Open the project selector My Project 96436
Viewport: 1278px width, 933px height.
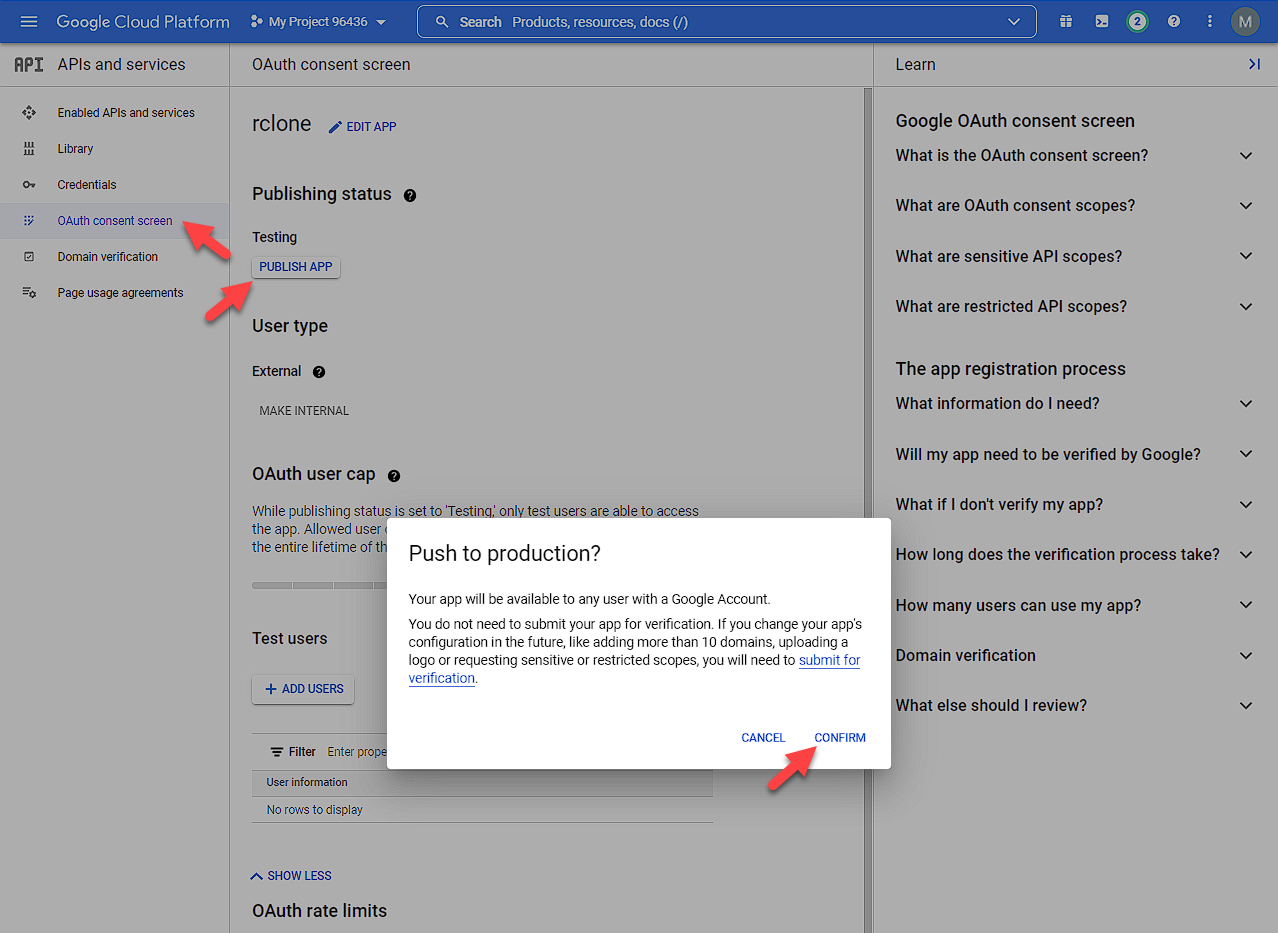point(319,21)
